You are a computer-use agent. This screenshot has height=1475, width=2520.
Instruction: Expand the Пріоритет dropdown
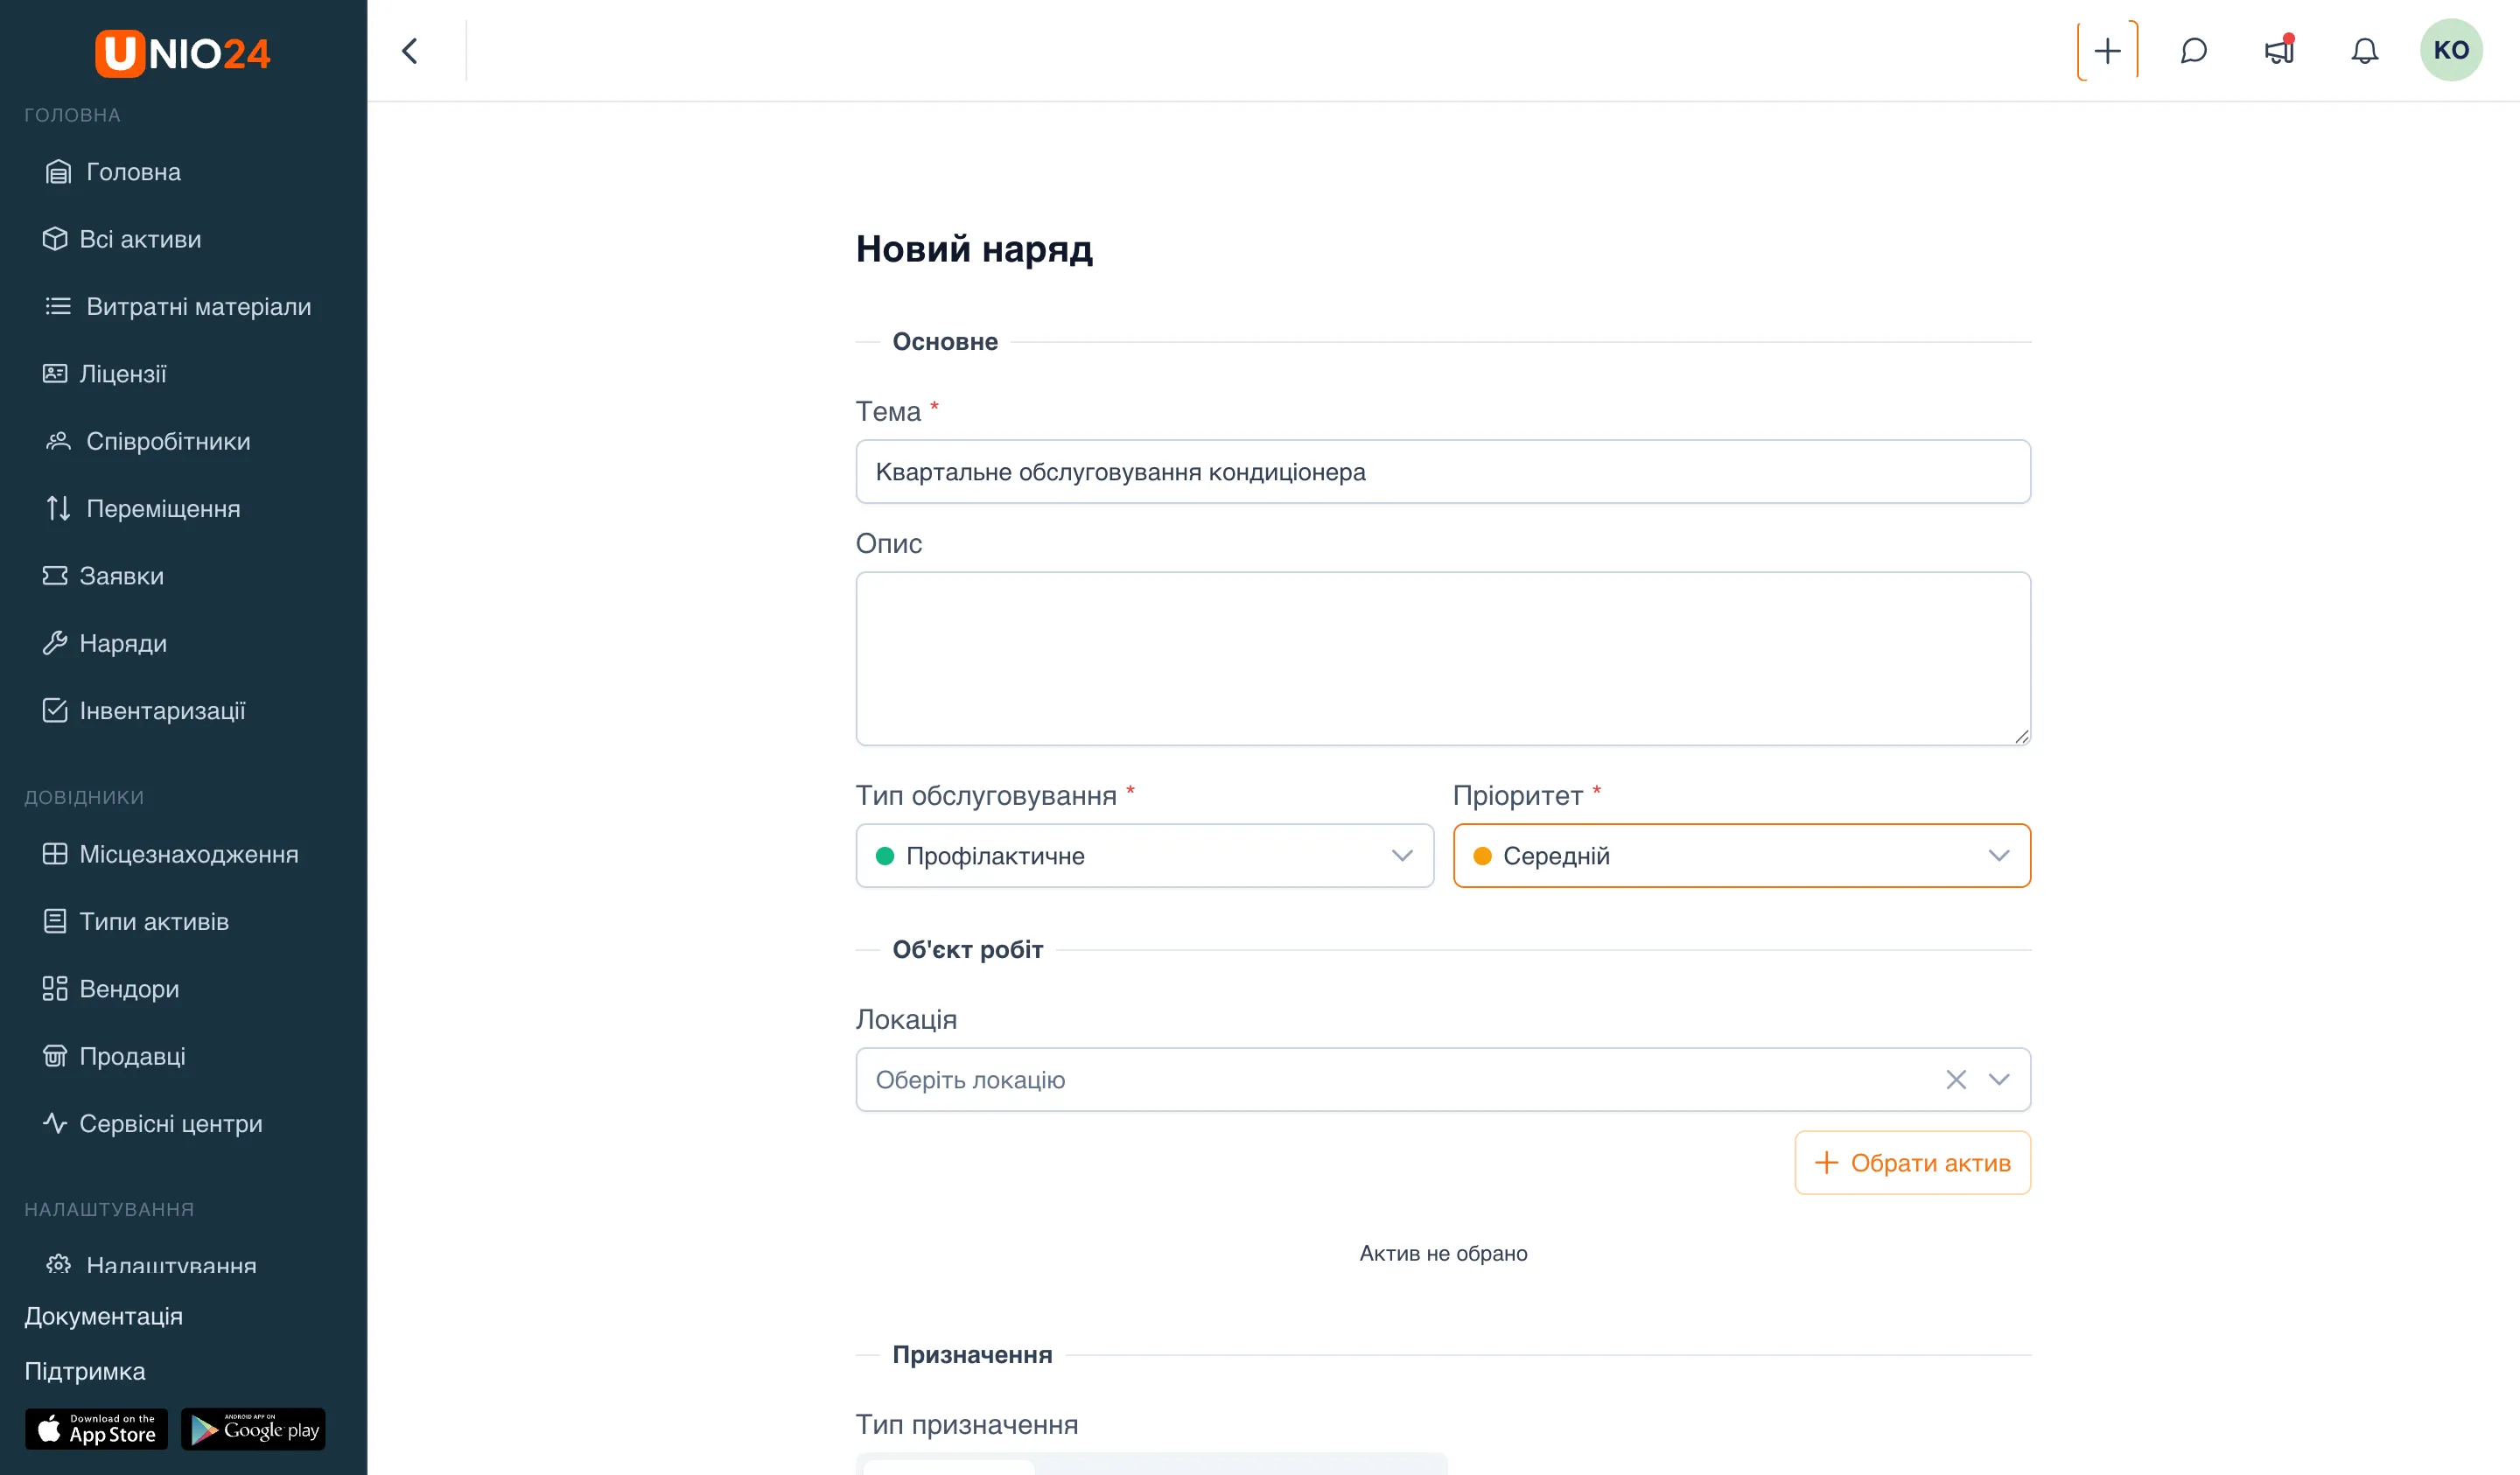pos(1741,855)
